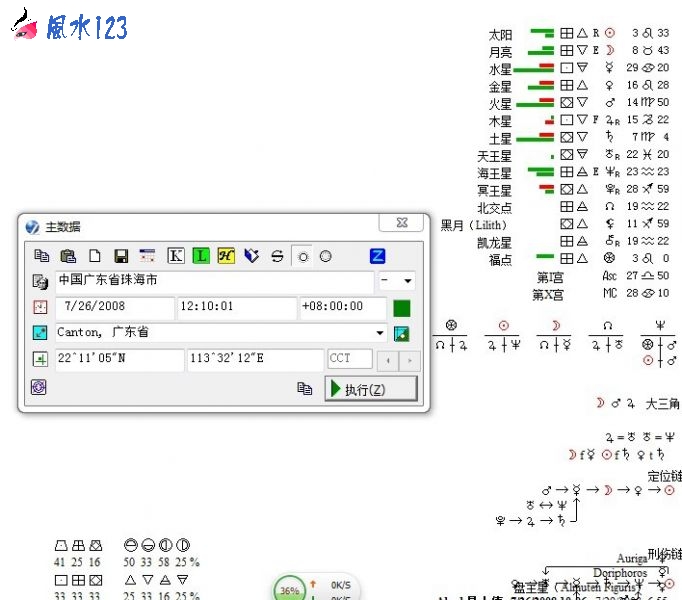682x600 pixels.
Task: Click the map icon right of location
Action: tap(402, 333)
